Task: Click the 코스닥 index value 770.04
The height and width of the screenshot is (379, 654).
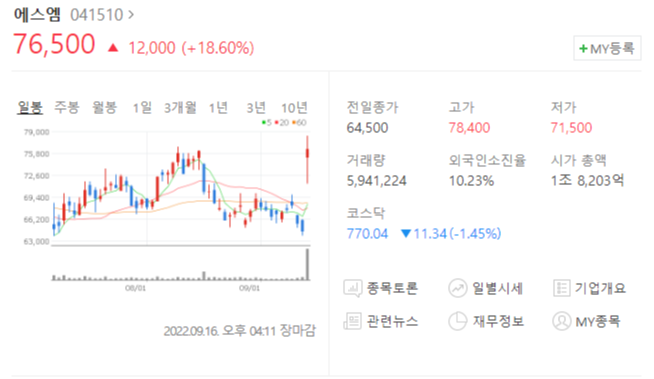Action: [x=367, y=233]
